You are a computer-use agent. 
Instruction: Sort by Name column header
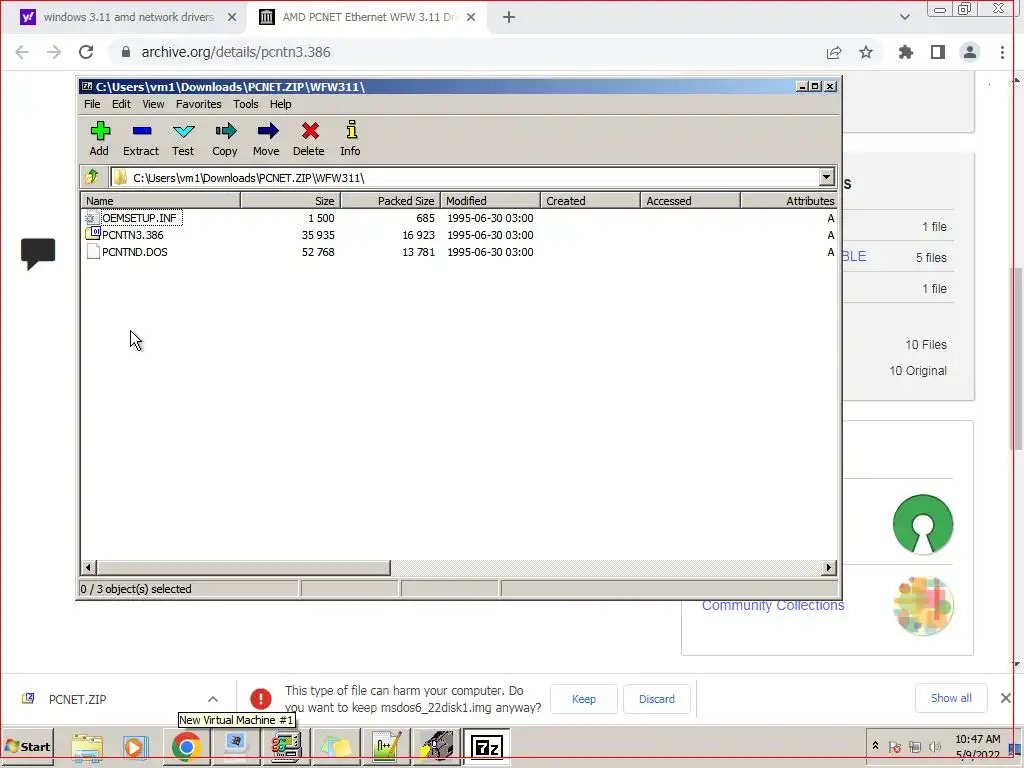click(161, 200)
